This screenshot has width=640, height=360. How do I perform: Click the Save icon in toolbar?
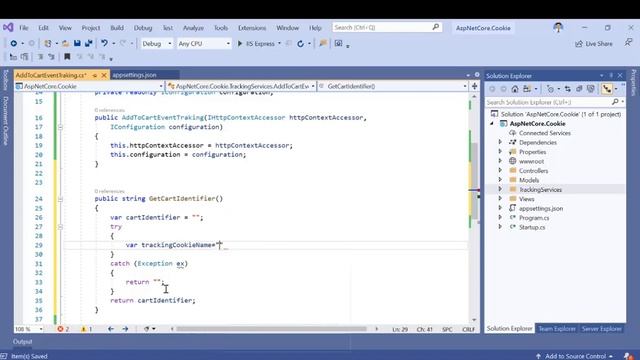pos(77,43)
